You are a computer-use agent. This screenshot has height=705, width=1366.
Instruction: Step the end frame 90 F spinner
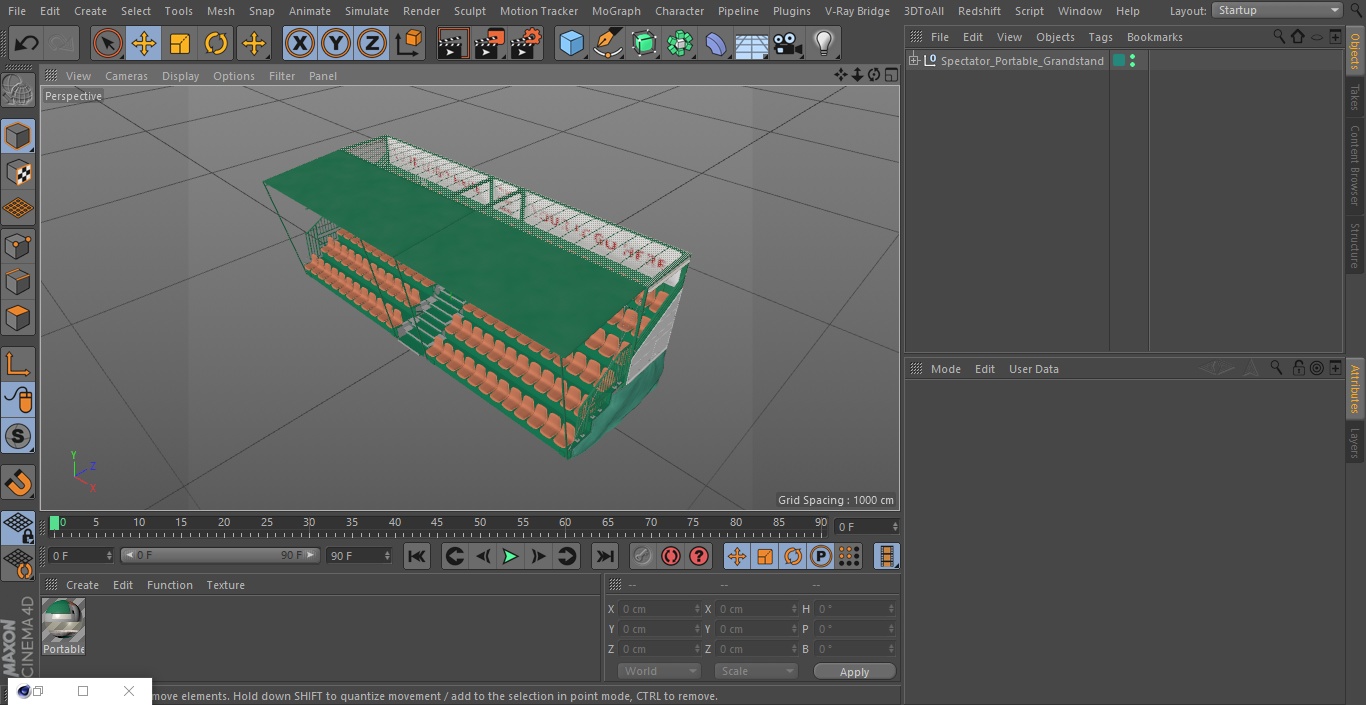point(386,555)
